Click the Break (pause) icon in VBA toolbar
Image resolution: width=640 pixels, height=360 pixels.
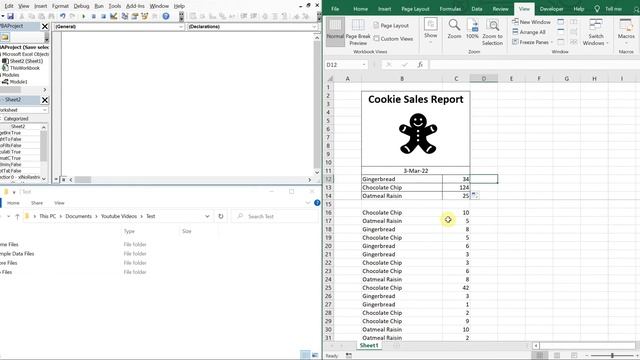point(93,16)
